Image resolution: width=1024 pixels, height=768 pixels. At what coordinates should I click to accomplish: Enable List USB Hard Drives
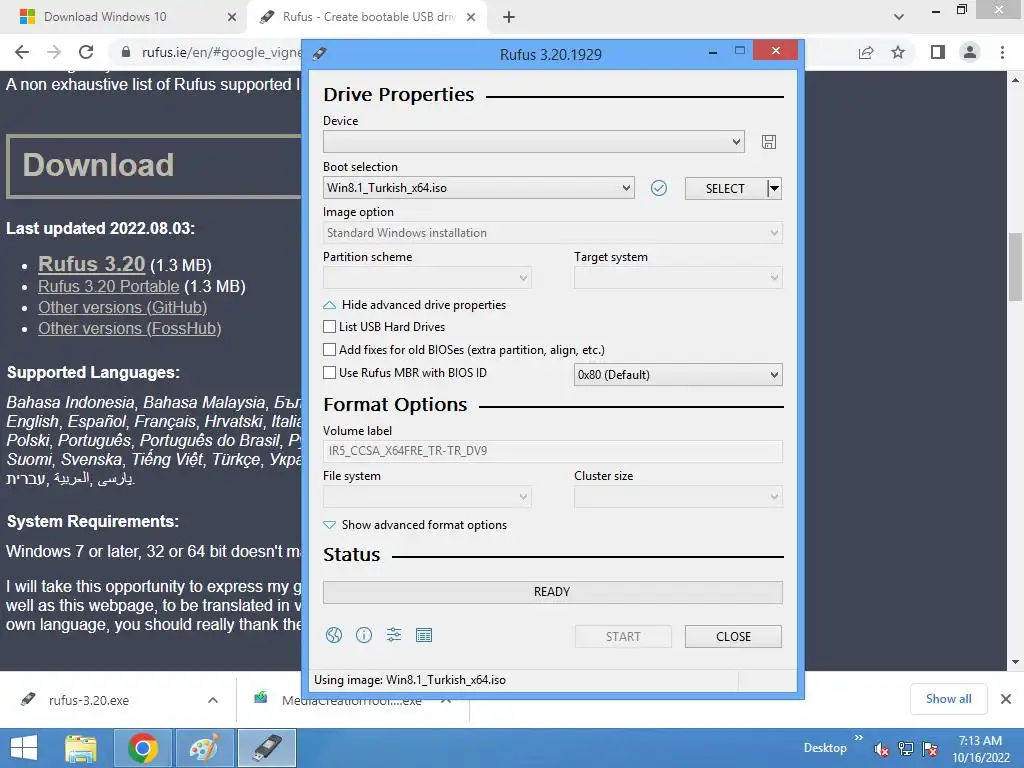click(x=330, y=327)
